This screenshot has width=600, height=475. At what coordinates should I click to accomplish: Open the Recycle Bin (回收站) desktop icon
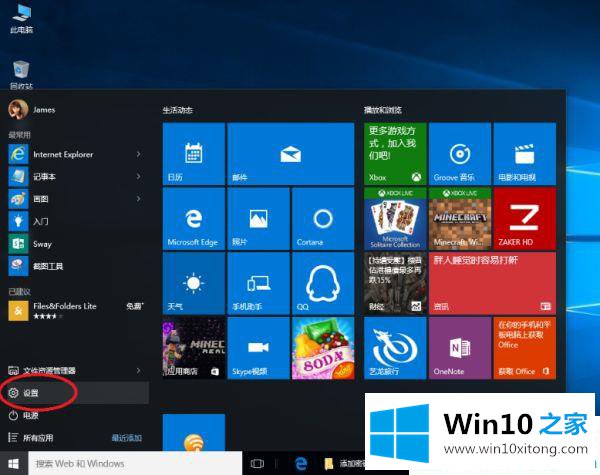pos(21,75)
